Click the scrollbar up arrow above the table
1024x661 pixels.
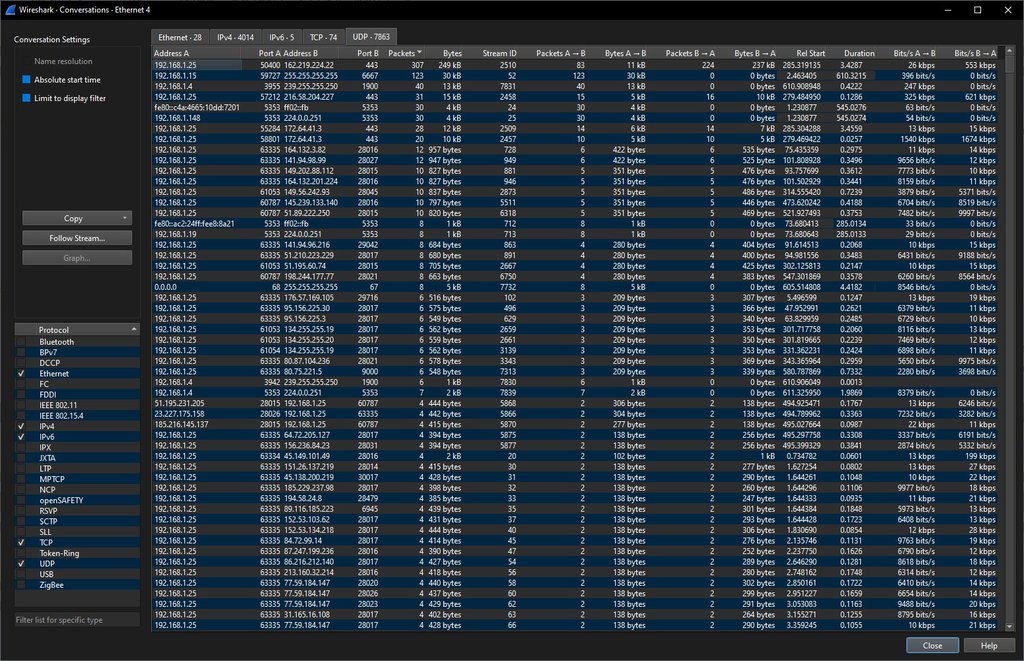(x=1010, y=51)
